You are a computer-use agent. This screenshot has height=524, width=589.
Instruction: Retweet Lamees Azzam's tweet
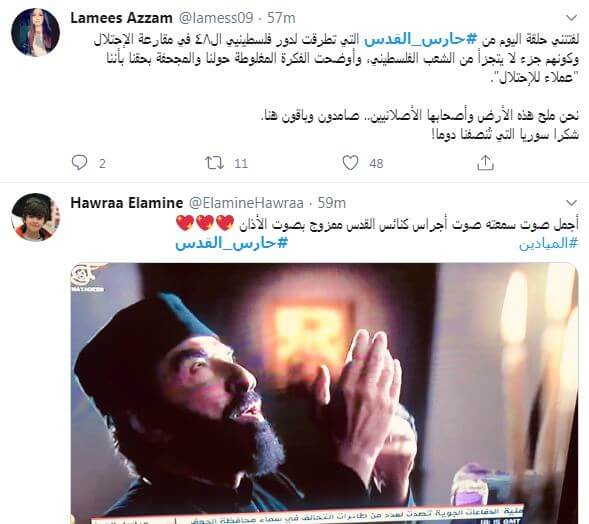(214, 163)
